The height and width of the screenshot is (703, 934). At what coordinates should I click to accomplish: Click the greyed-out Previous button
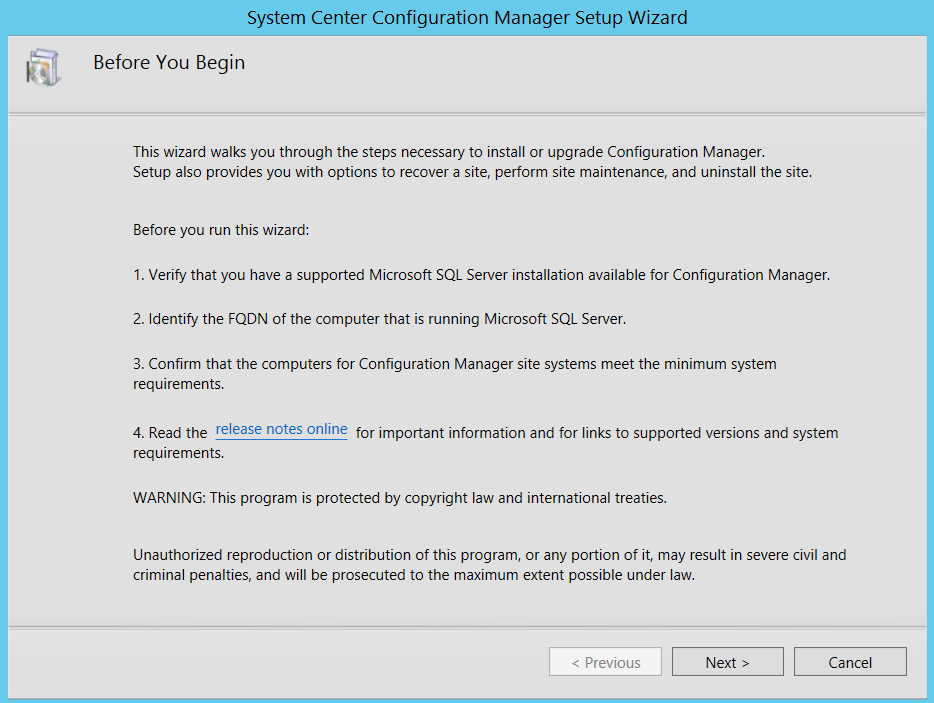[605, 662]
